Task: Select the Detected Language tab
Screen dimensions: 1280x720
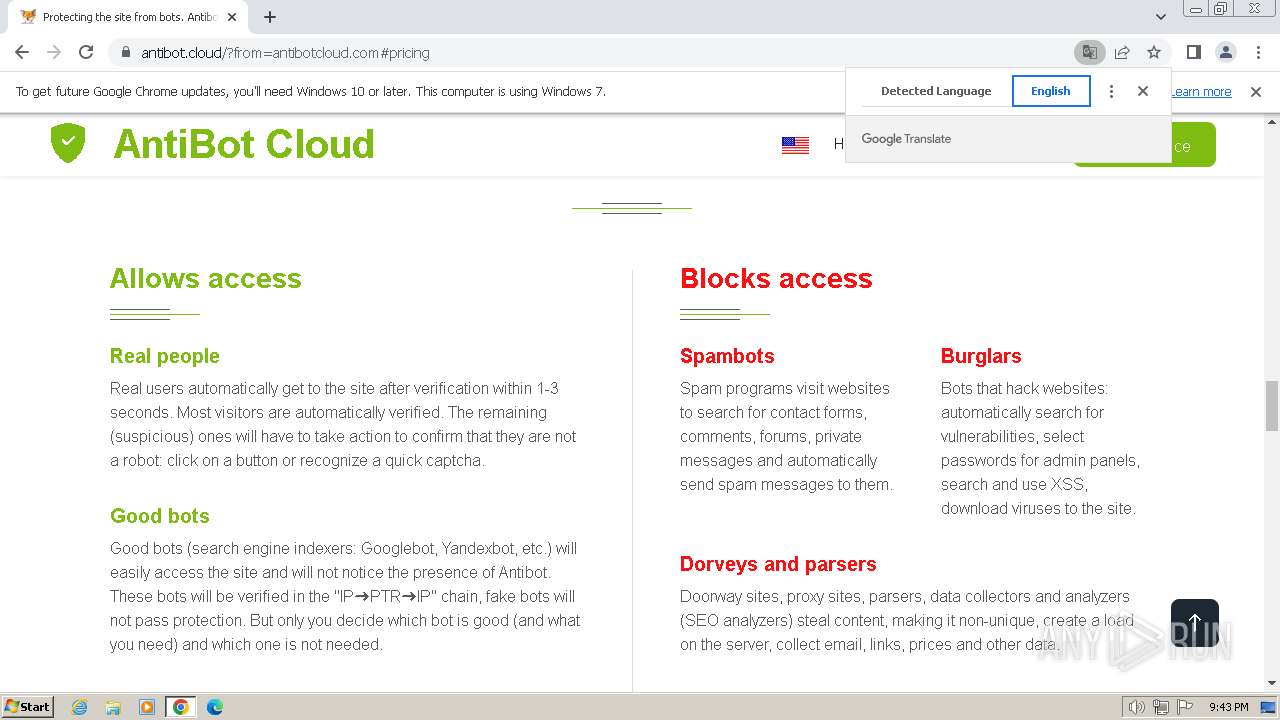Action: click(936, 91)
